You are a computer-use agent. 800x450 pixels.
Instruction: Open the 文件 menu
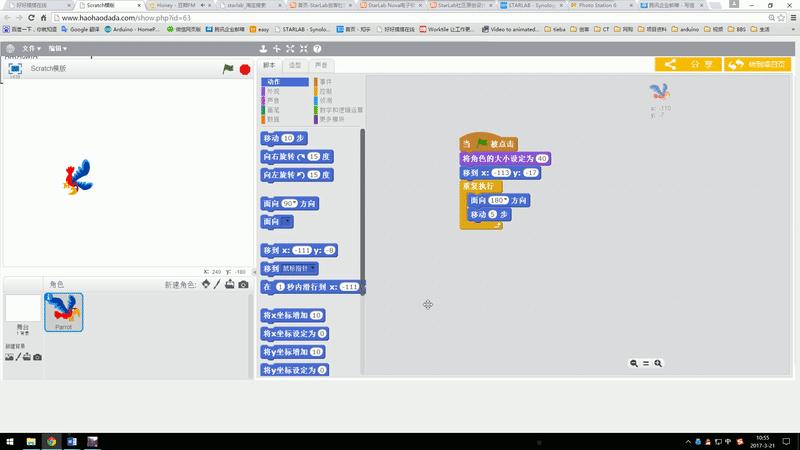pos(31,48)
